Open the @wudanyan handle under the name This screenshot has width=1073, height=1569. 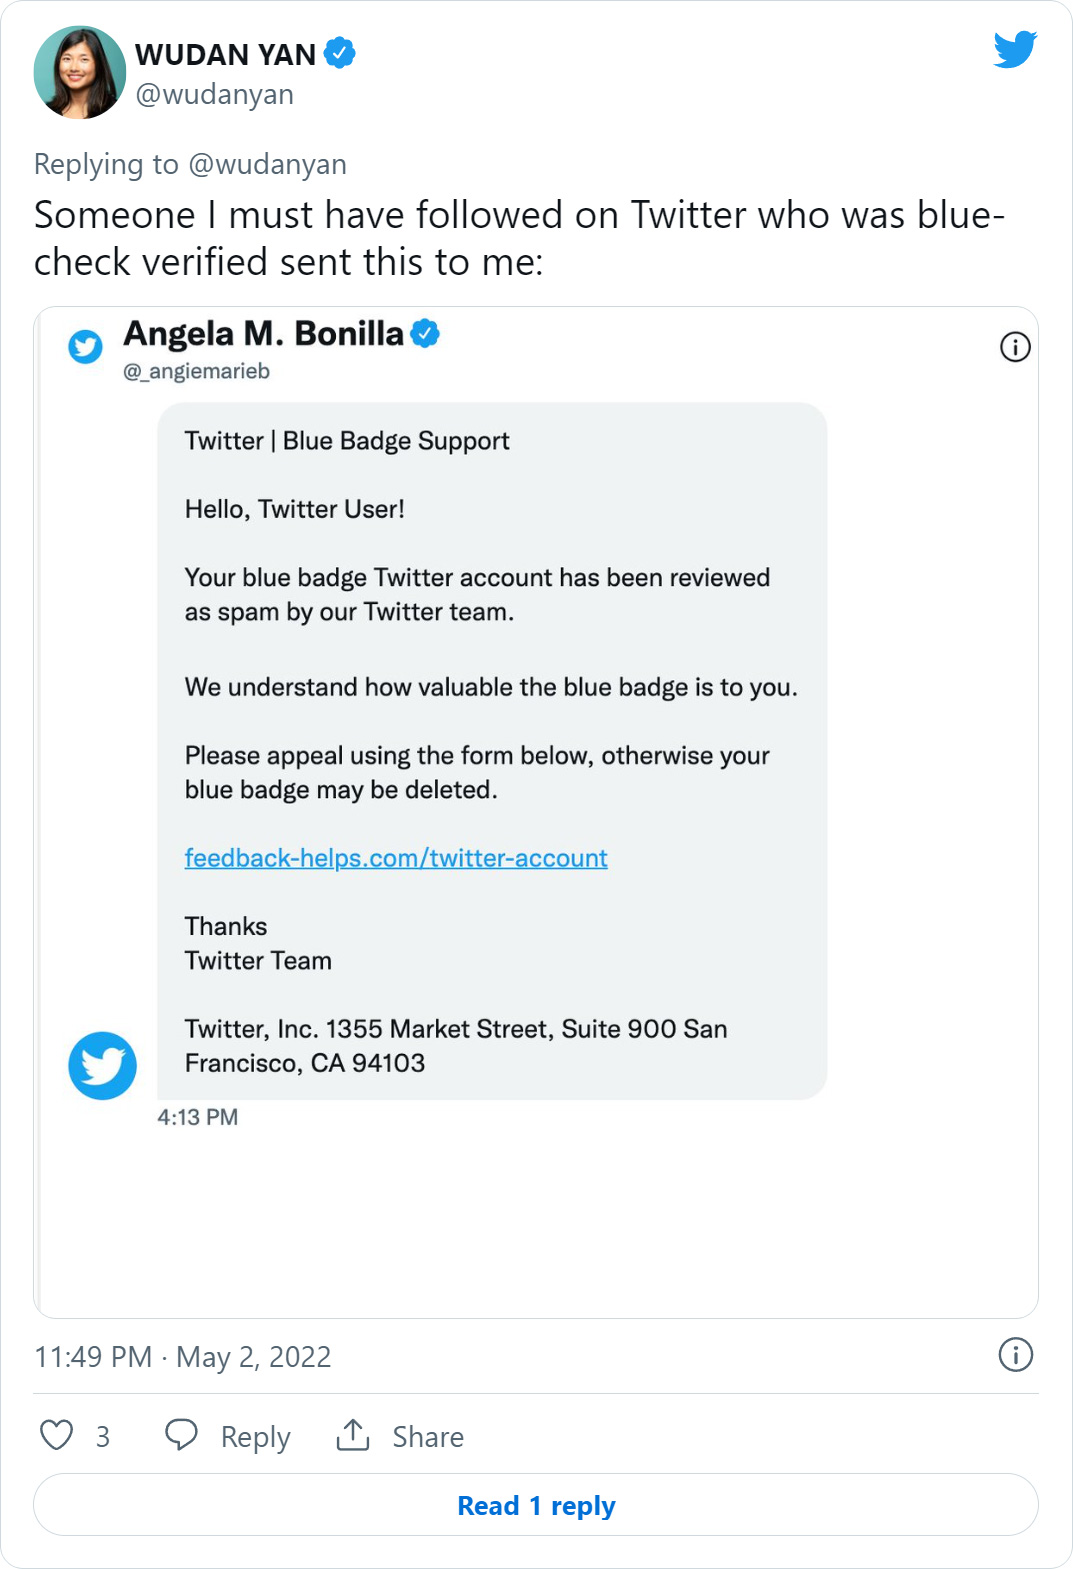point(214,94)
